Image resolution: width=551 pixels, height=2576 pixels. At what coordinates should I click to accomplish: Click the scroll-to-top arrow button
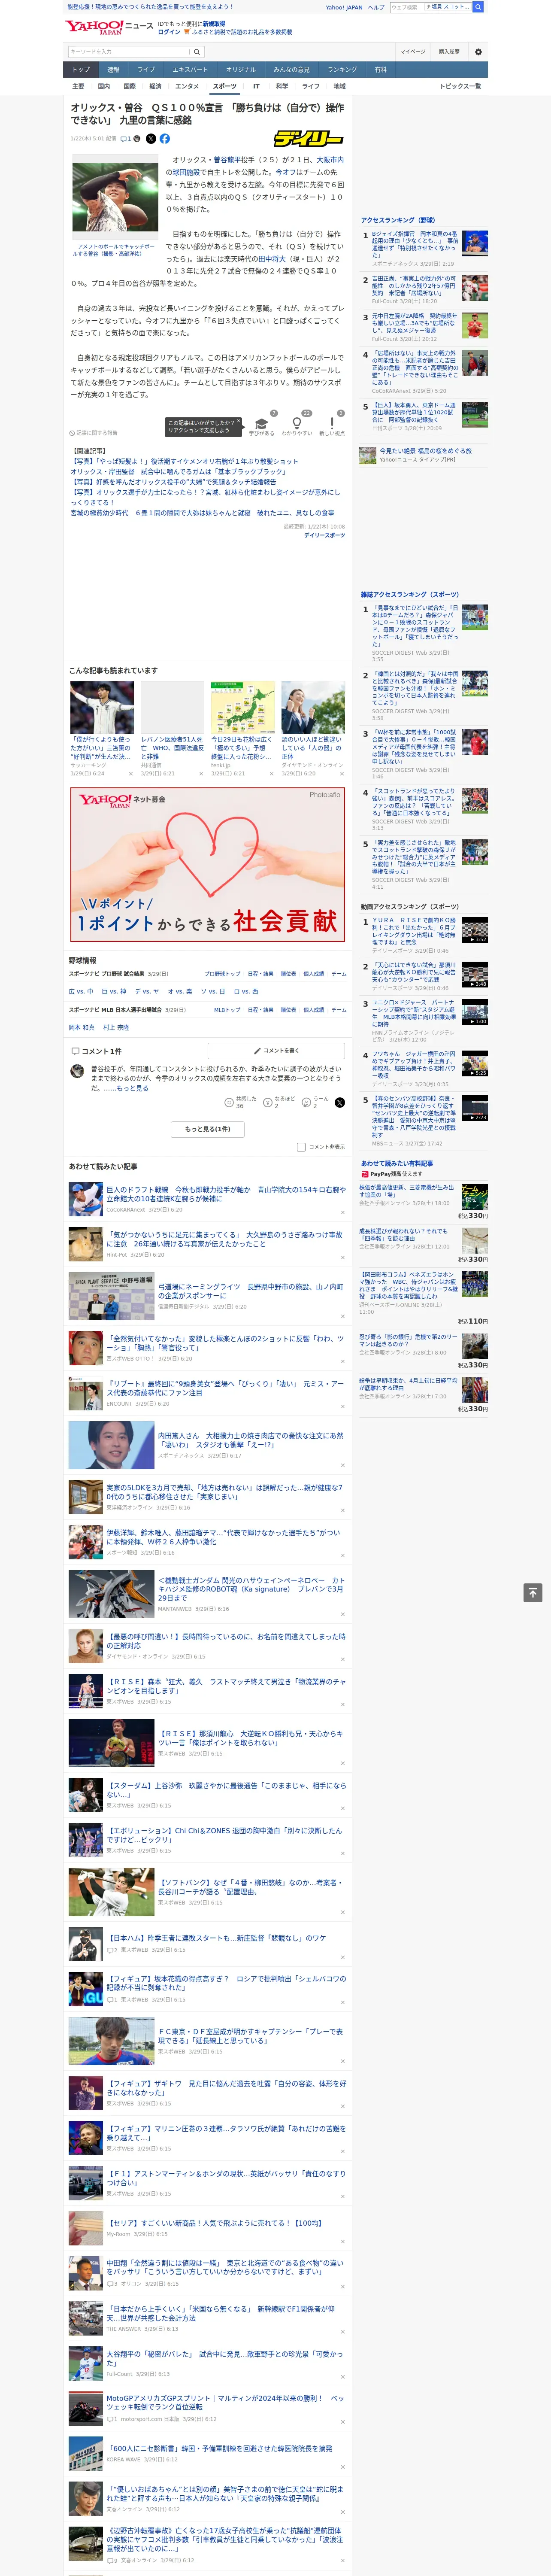coord(533,1593)
